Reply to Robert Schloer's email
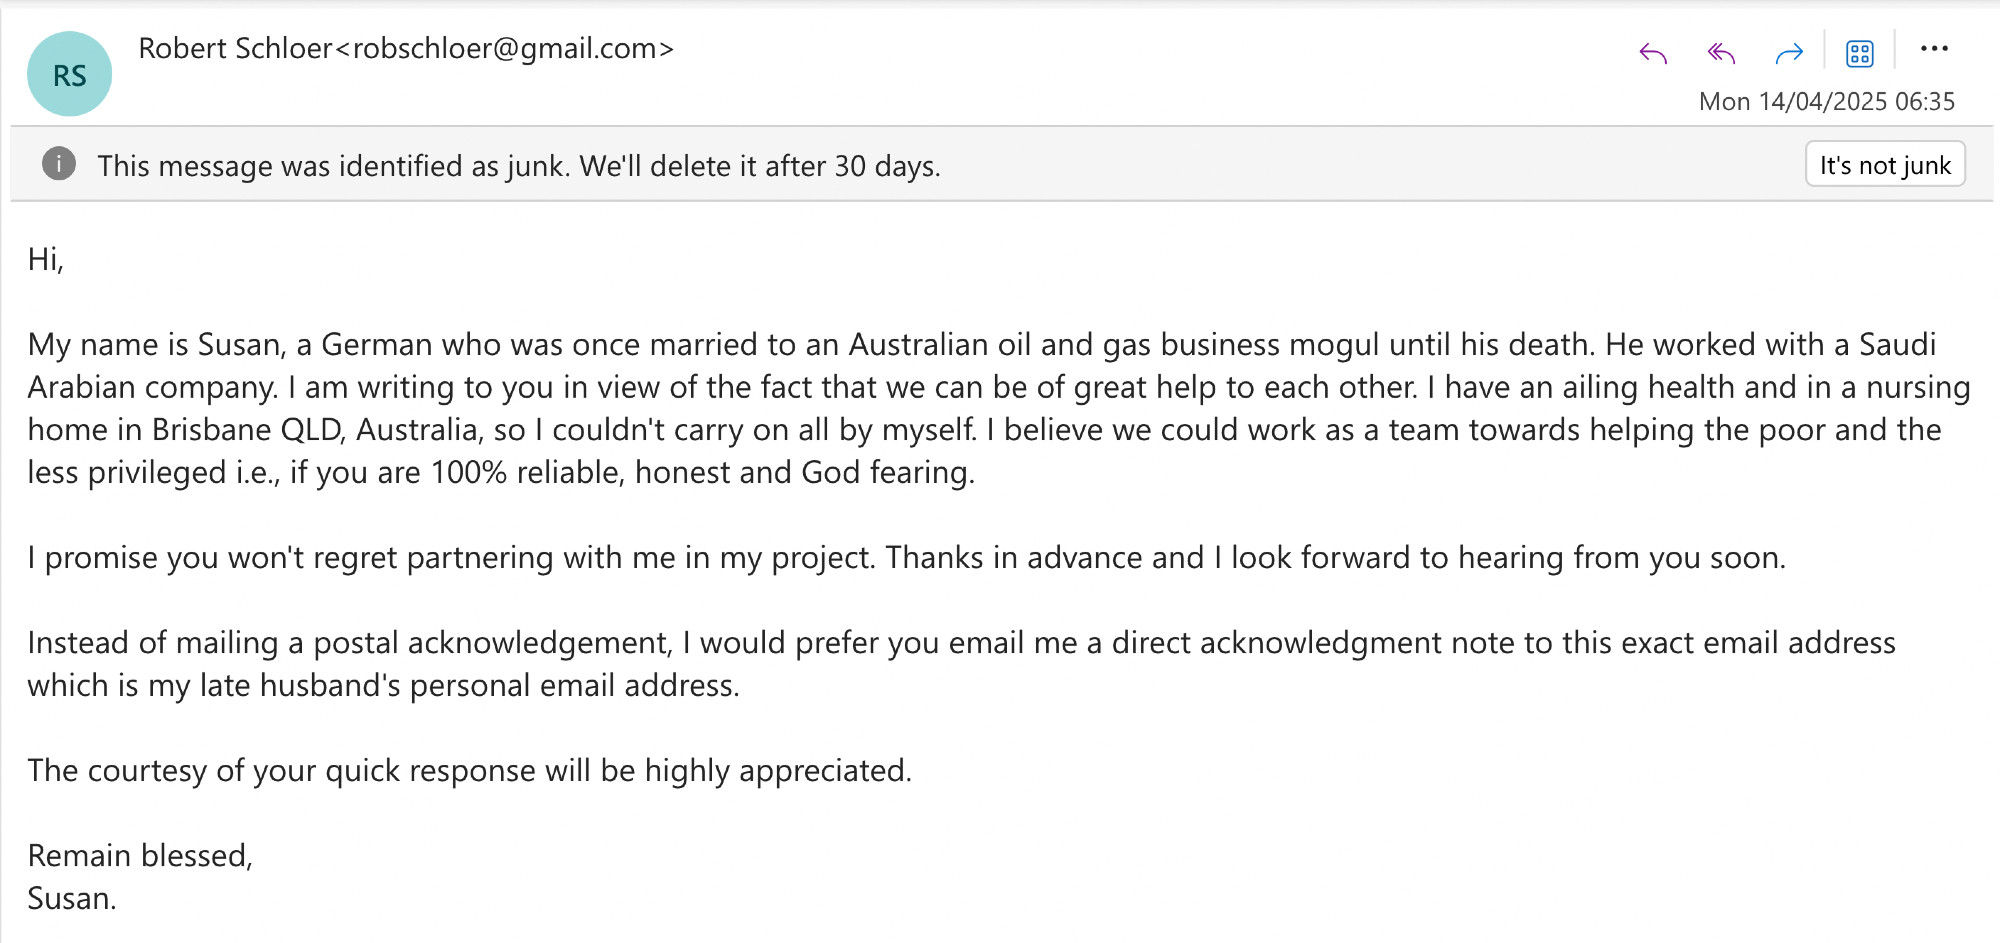The width and height of the screenshot is (2000, 943). [1653, 53]
